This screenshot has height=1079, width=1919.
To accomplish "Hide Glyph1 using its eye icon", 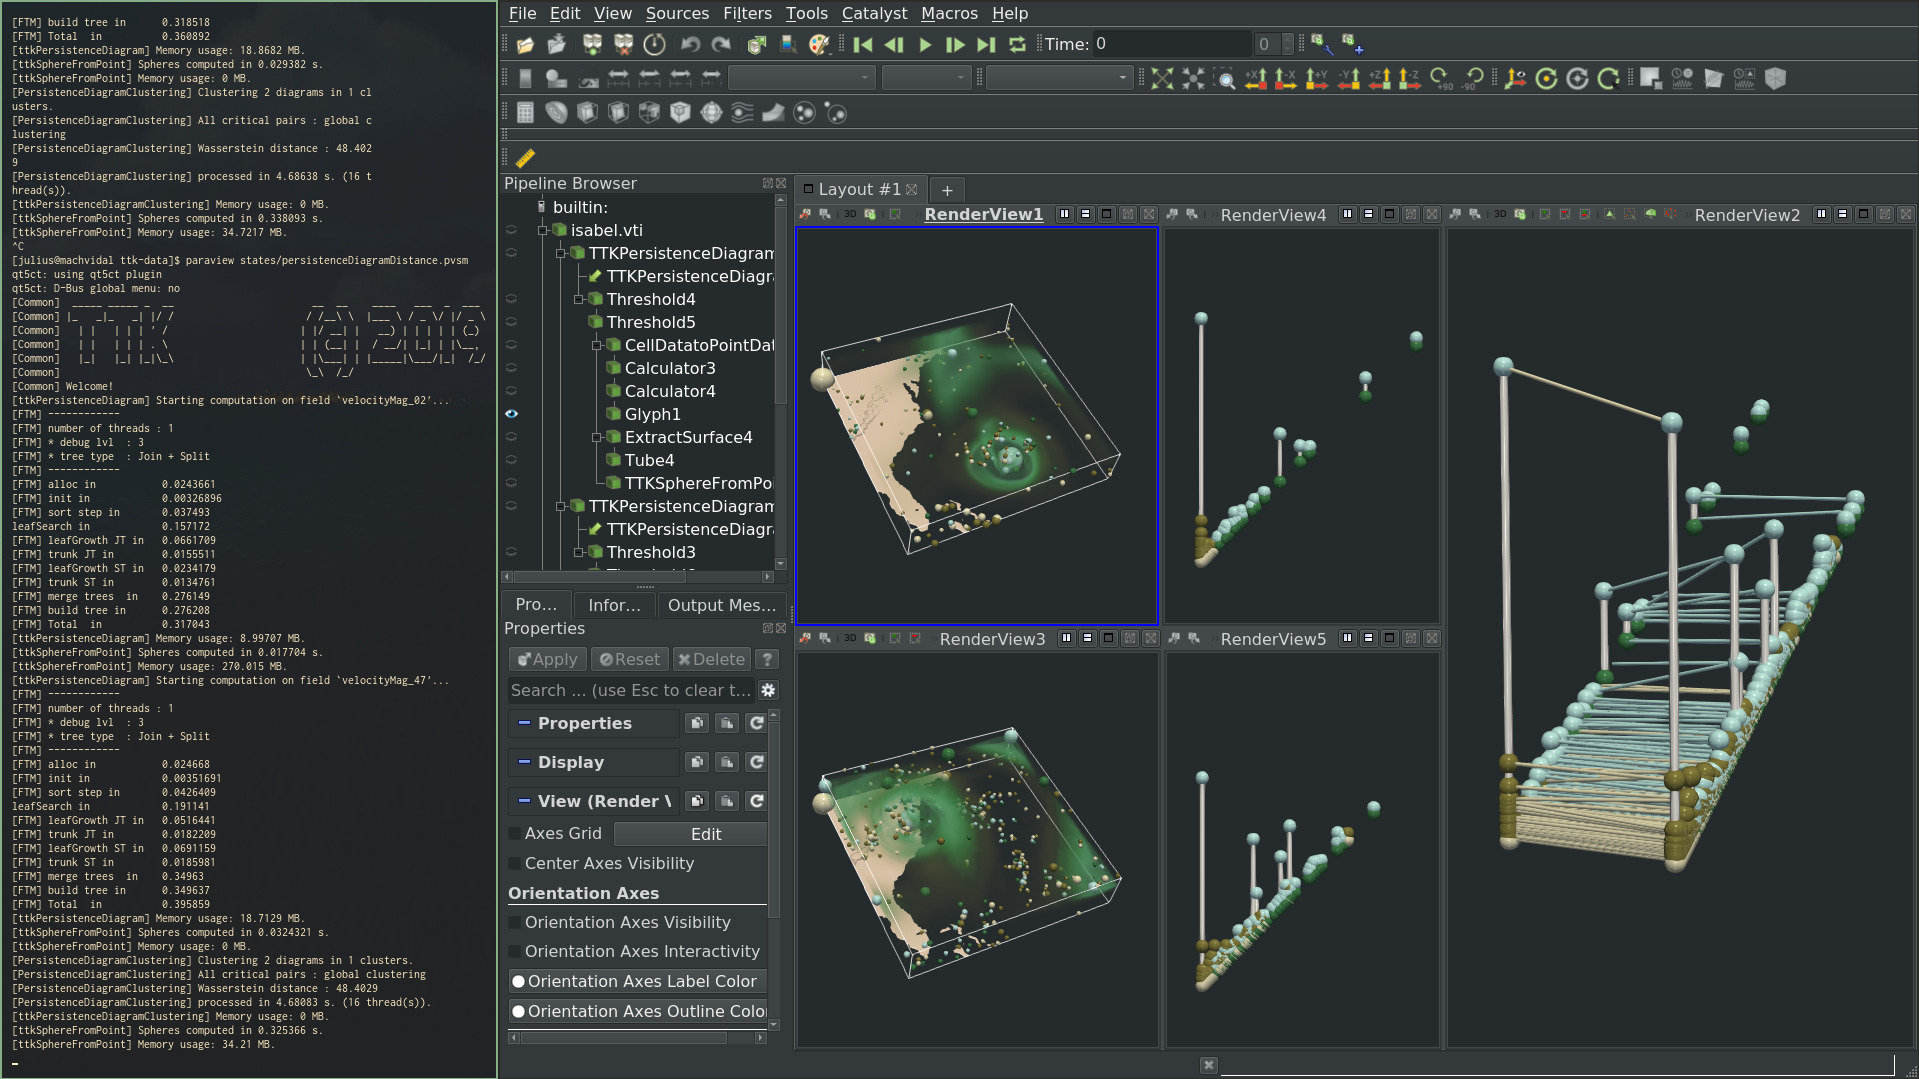I will (511, 414).
